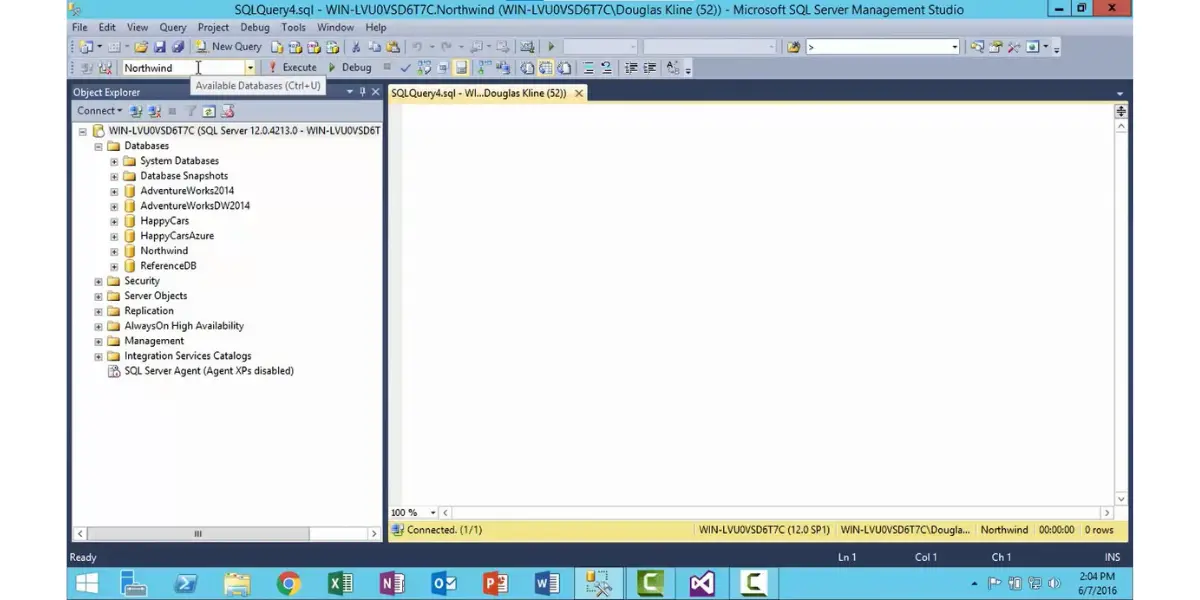Viewport: 1200px width, 600px height.
Task: Open the Project menu
Action: pyautogui.click(x=213, y=27)
